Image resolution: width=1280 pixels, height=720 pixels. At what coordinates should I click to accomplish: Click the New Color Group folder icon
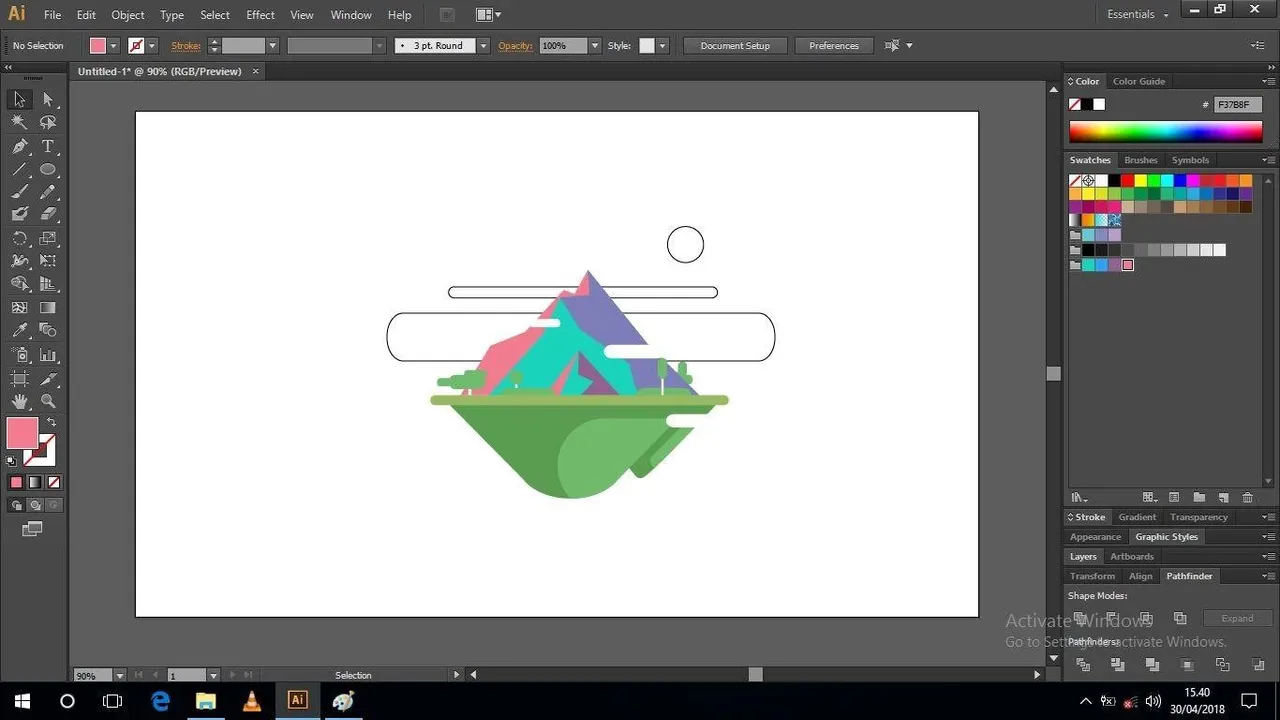(x=1199, y=497)
